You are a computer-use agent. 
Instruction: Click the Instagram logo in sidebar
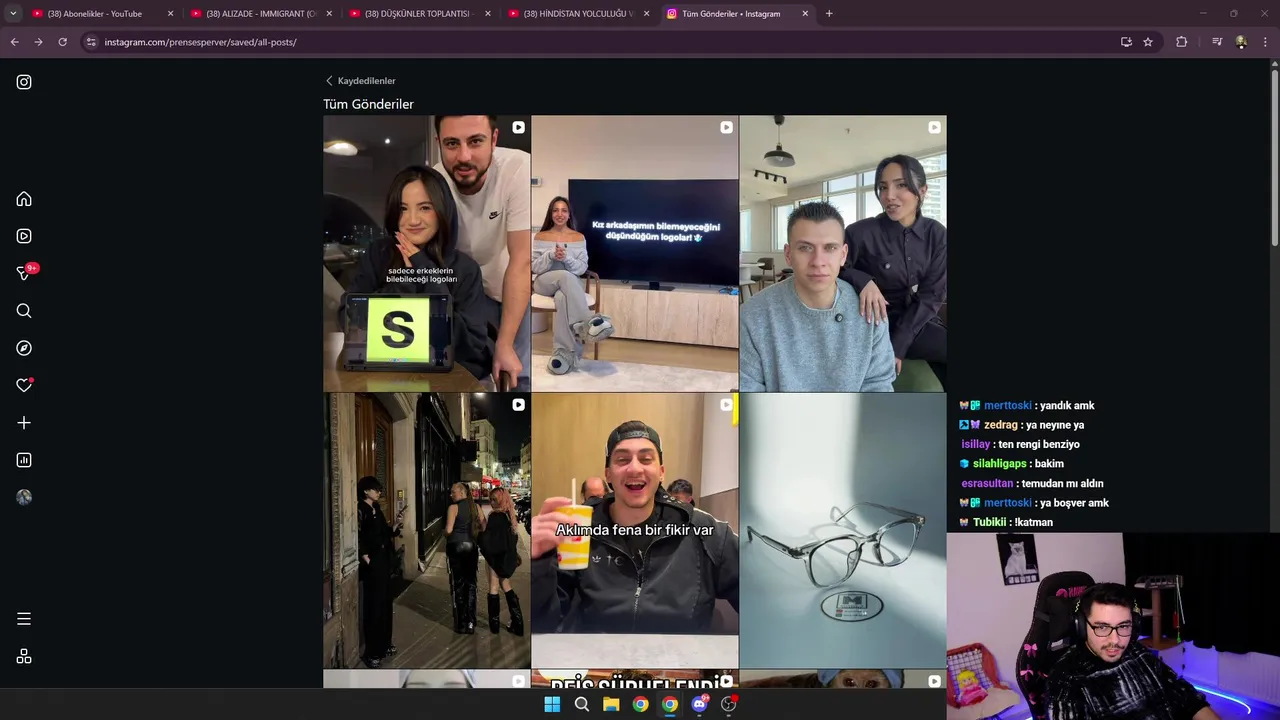24,82
